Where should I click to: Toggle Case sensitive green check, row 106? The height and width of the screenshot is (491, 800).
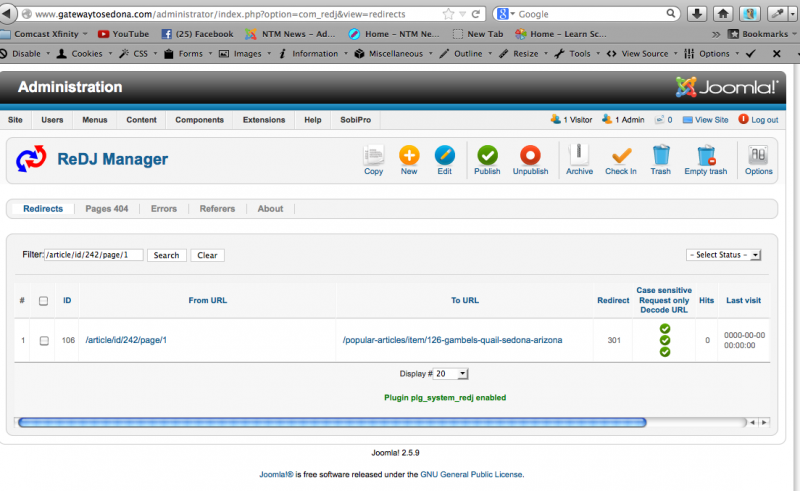[x=665, y=329]
